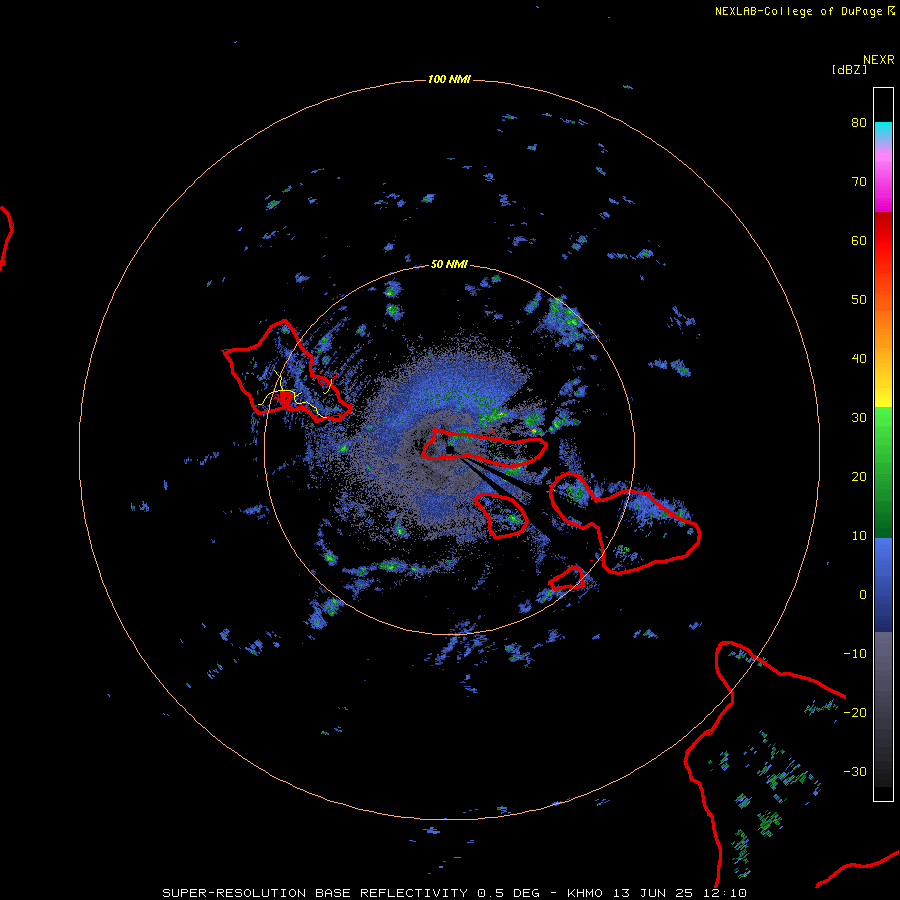
Task: Click the 10 value on the dBZ scale
Action: pos(859,536)
